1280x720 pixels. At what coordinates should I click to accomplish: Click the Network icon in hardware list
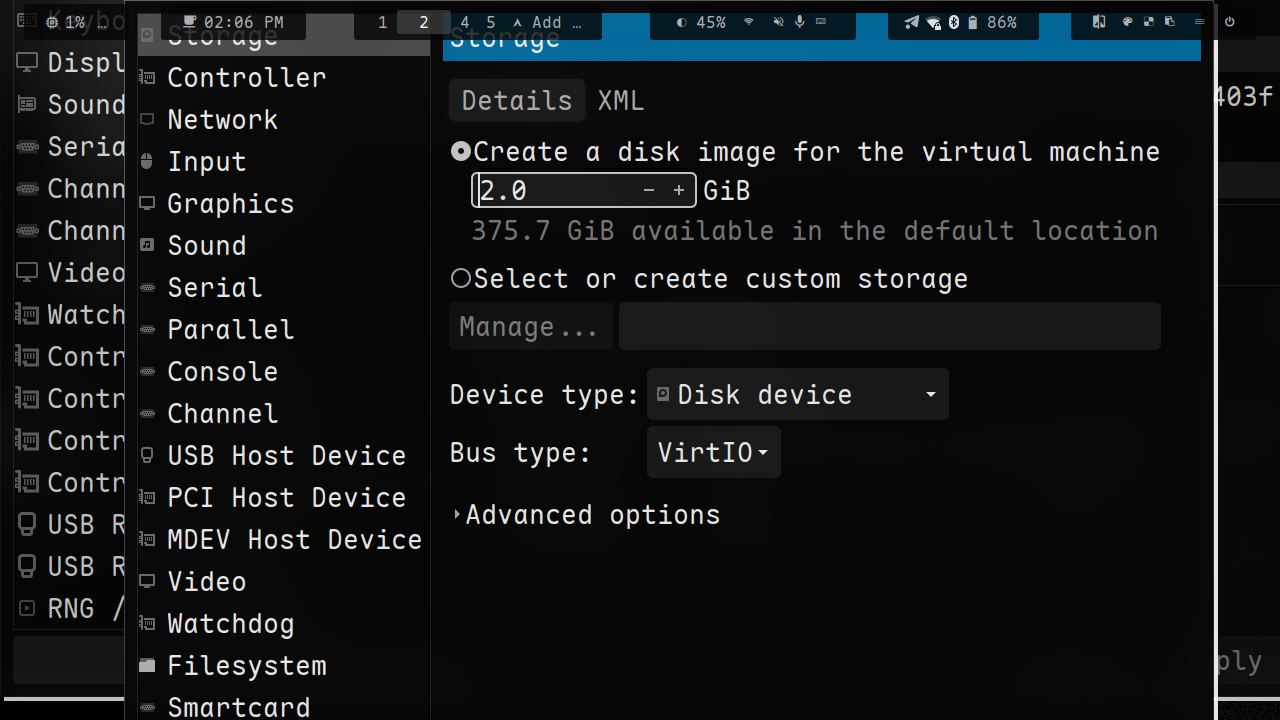pos(147,120)
